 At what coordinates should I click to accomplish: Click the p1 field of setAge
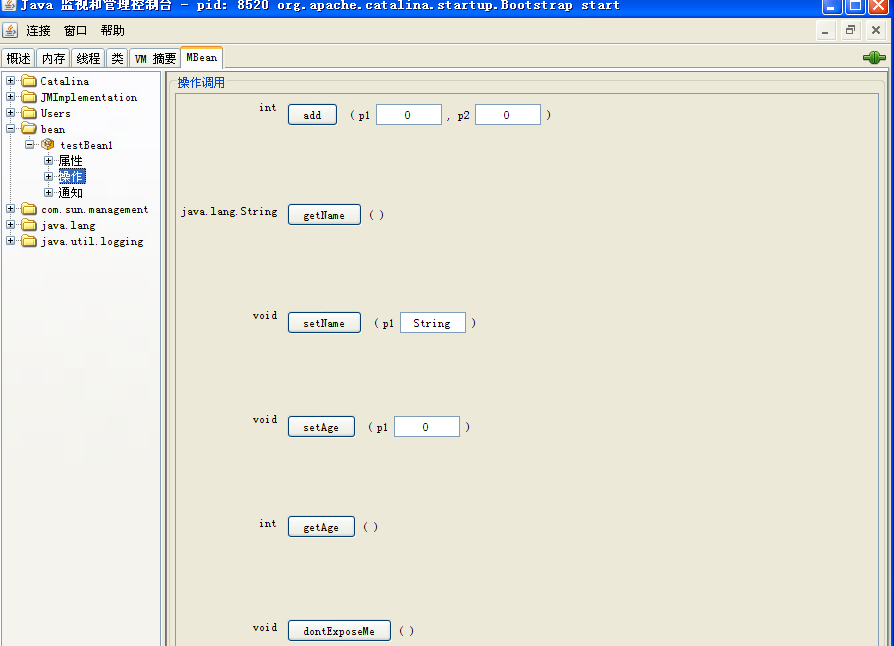[426, 427]
